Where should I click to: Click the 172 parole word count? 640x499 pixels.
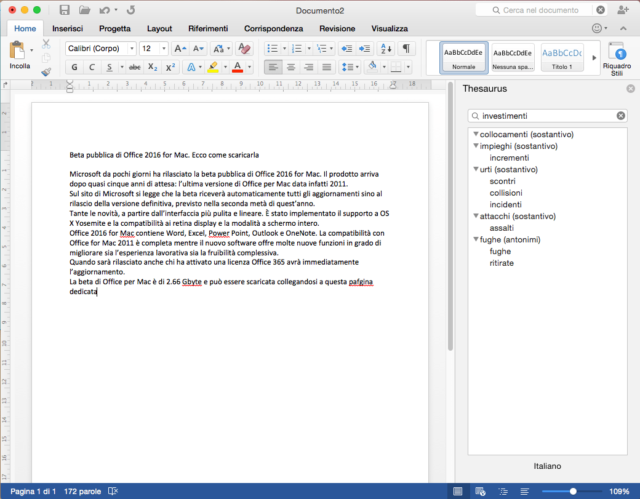(82, 491)
